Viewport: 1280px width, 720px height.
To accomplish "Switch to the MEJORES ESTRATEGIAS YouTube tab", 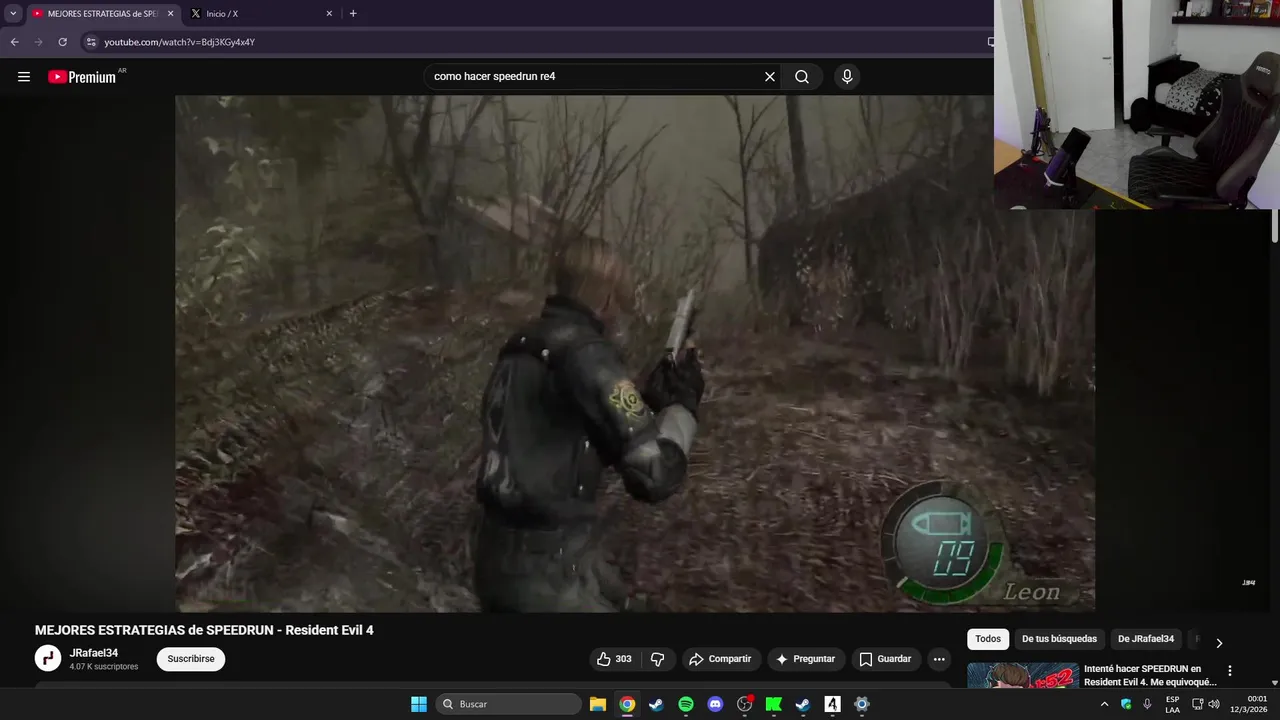I will click(103, 14).
